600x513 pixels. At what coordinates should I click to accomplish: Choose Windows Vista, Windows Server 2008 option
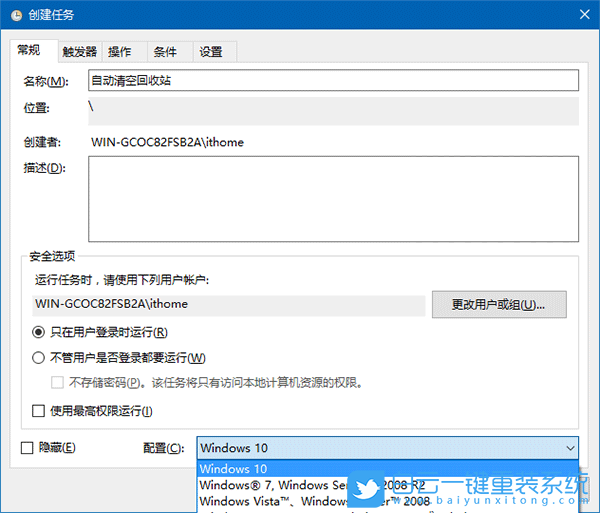388,501
